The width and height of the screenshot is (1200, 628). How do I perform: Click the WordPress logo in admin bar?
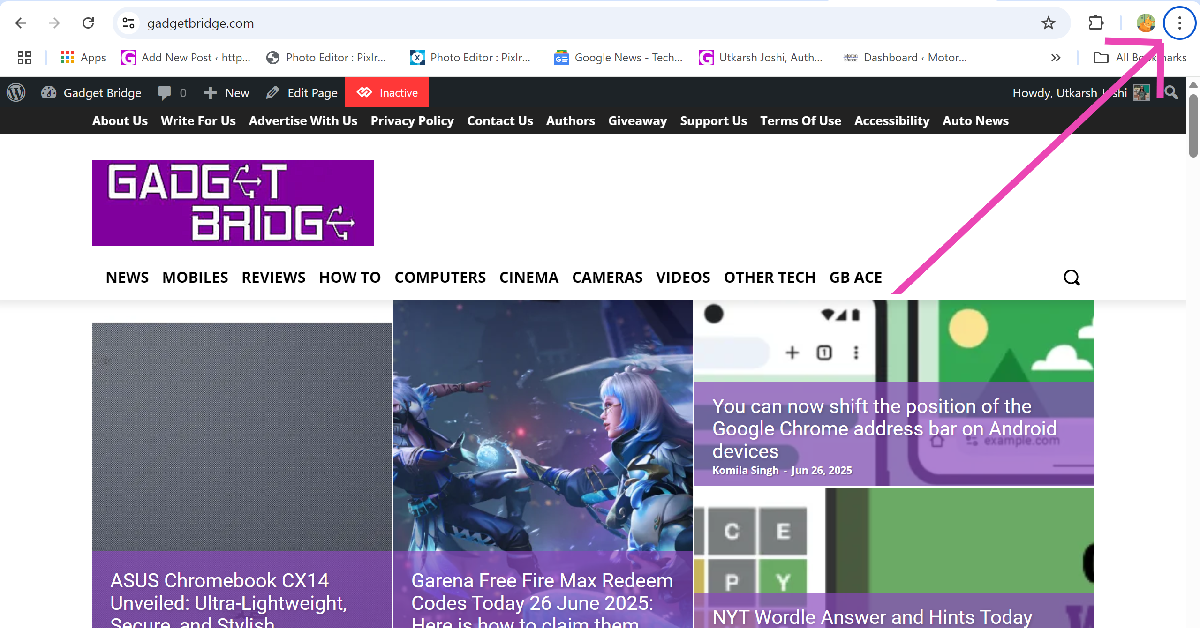tap(16, 92)
